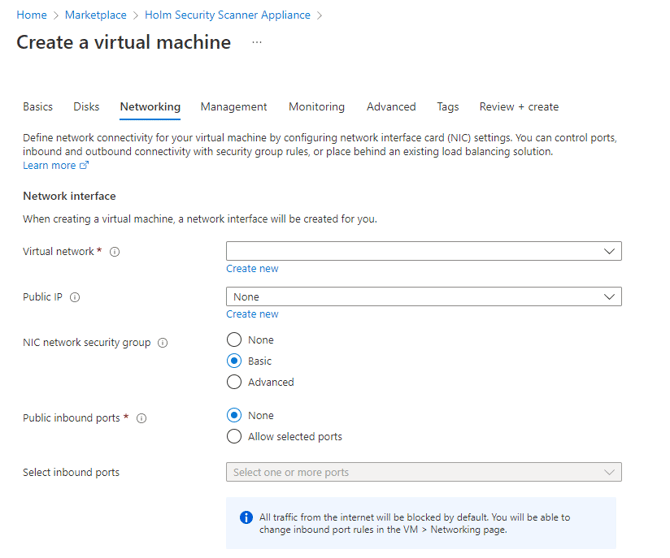Viewport: 670px width, 558px height.
Task: Select None for NIC network security group
Action: [x=234, y=340]
